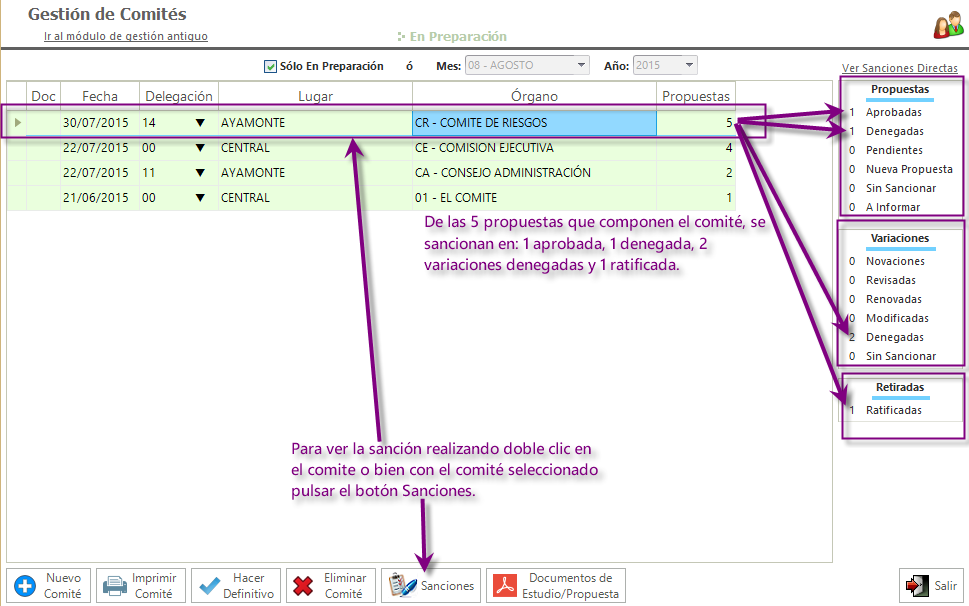Select the cell 01 - EL COMITE
969x606 pixels.
534,198
